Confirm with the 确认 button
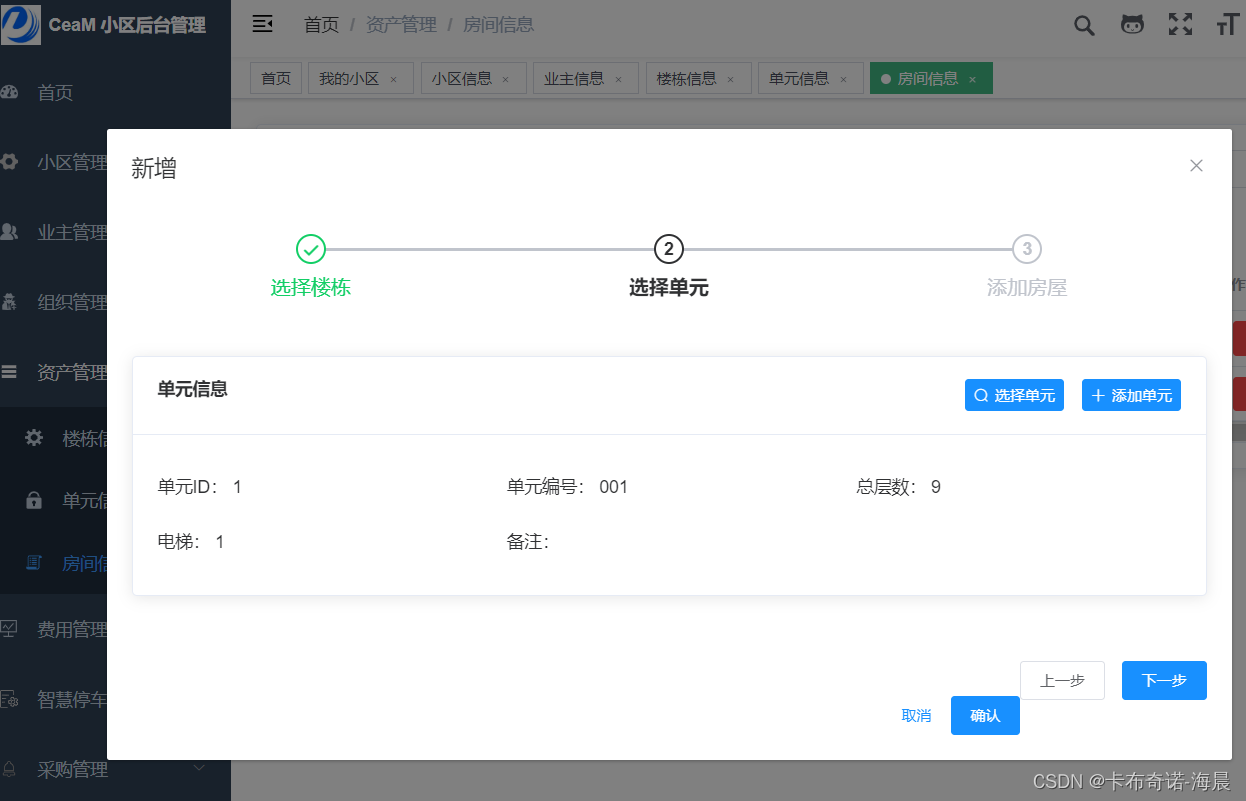Screen dimensions: 1246x801 (985, 715)
